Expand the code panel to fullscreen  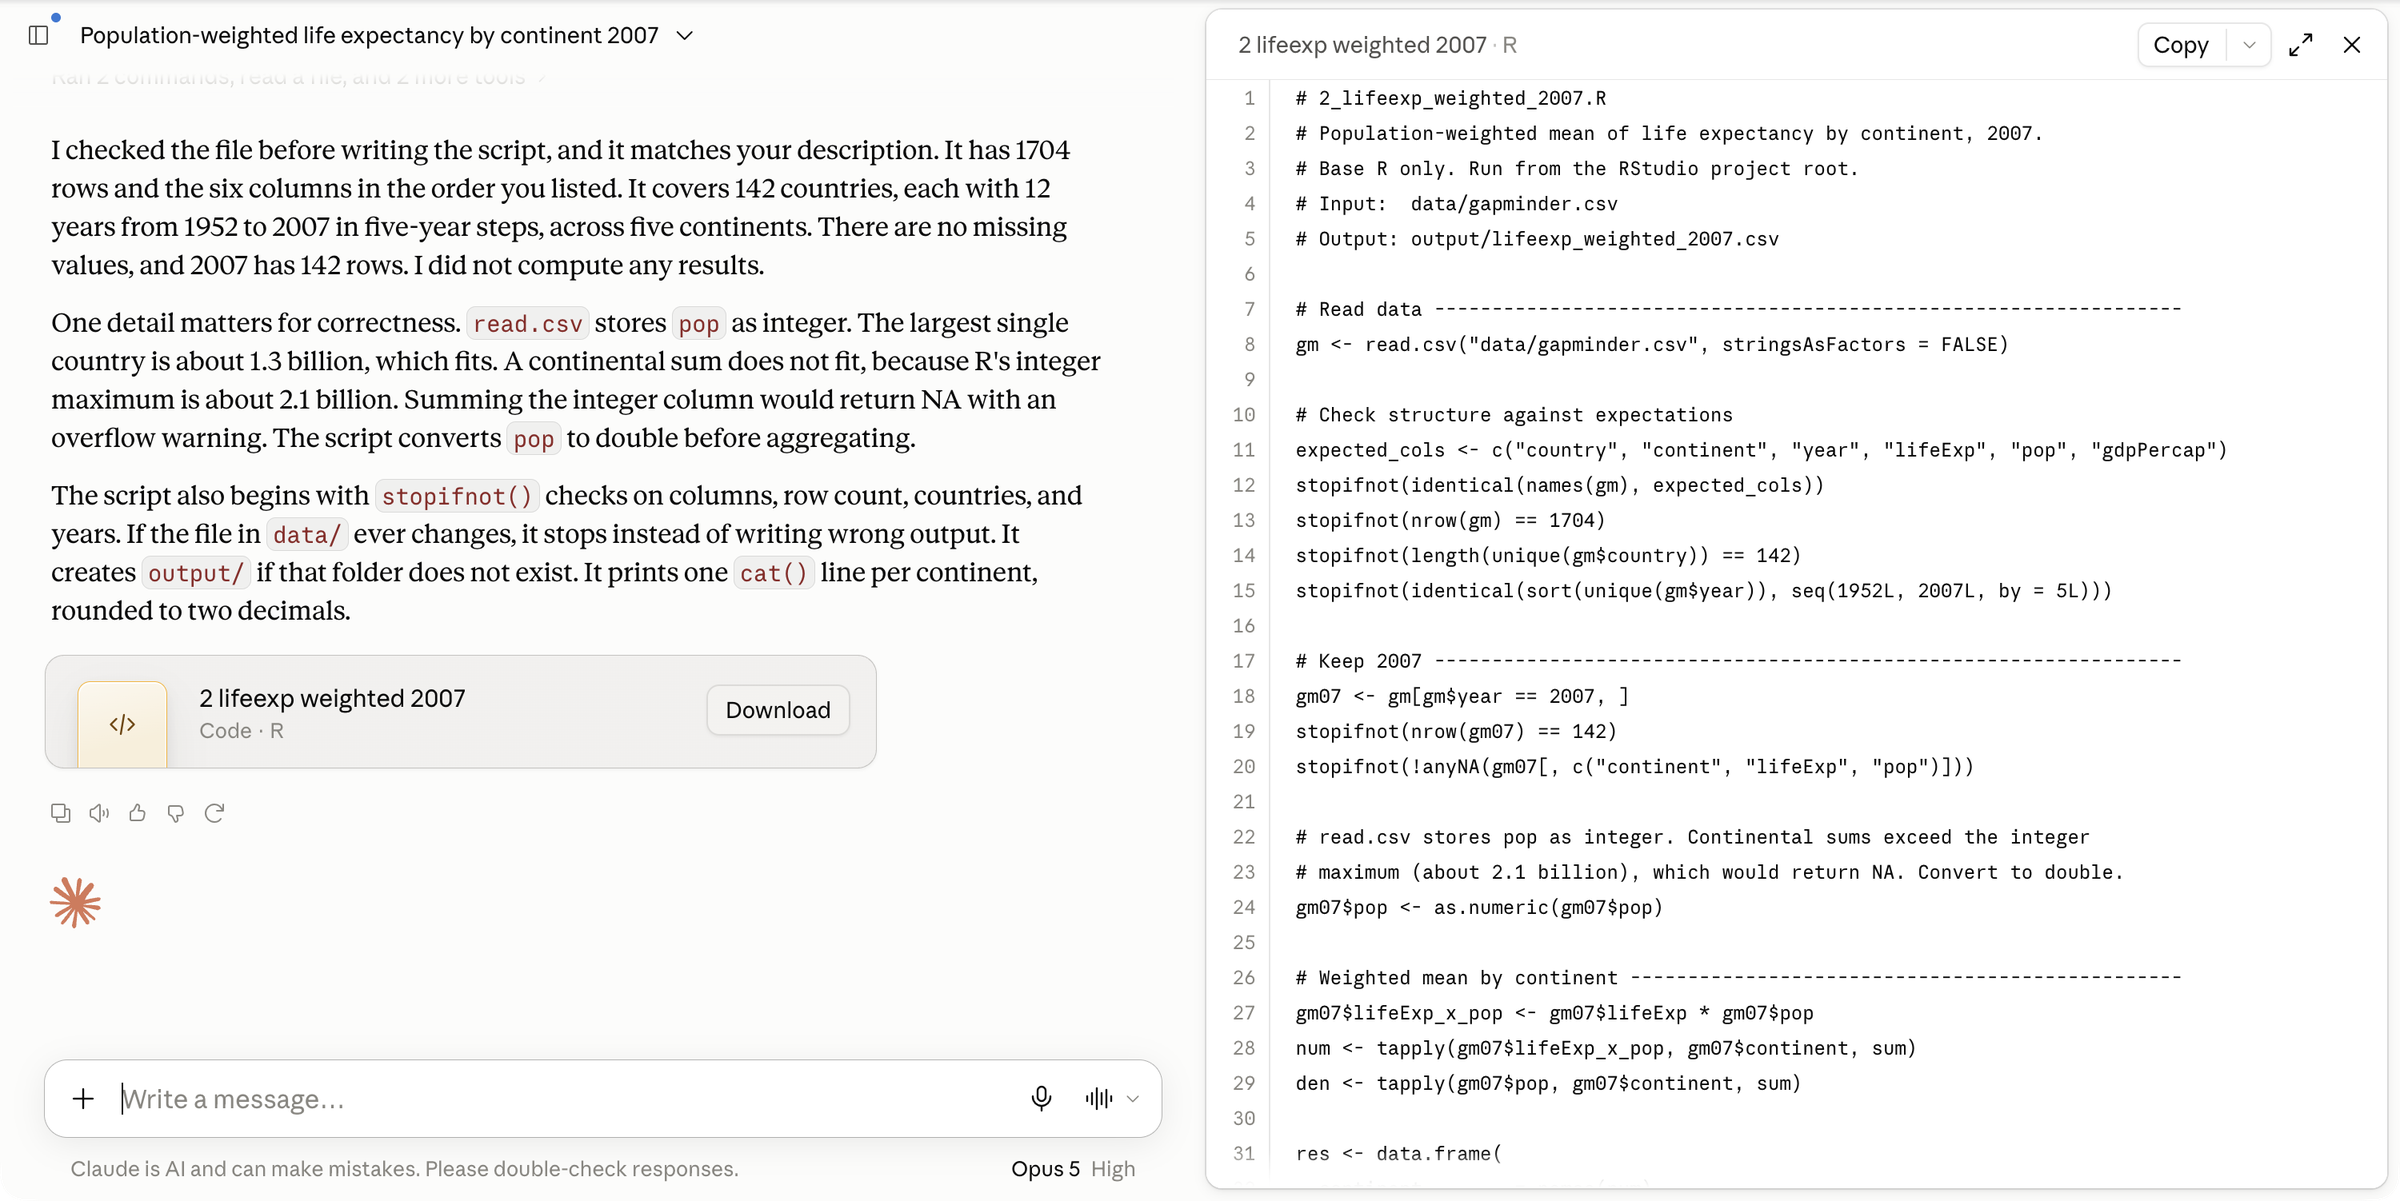pyautogui.click(x=2301, y=45)
